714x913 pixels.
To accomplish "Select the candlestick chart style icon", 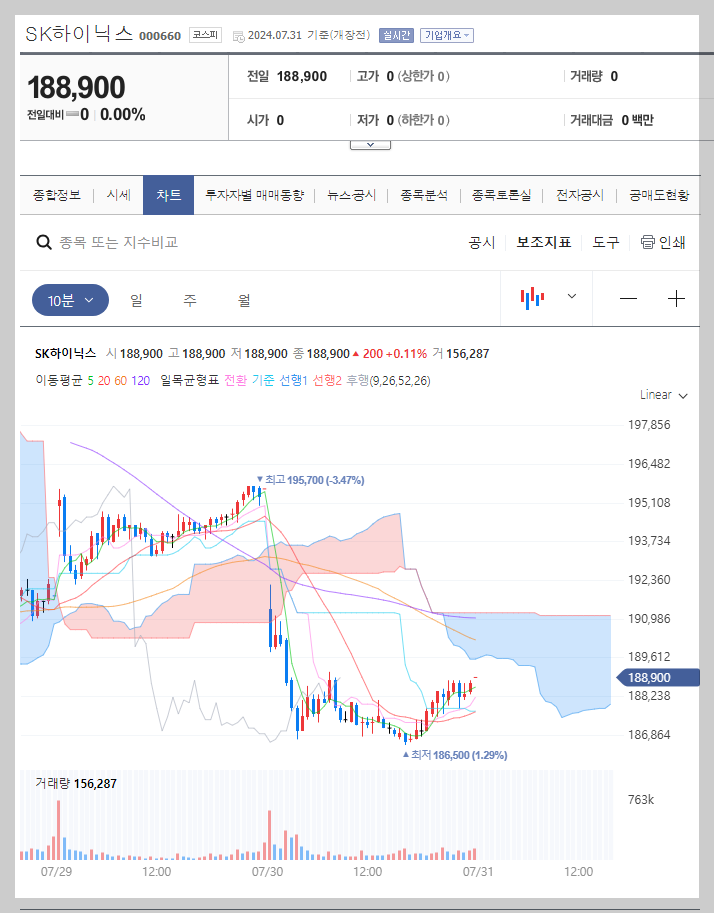I will [533, 299].
